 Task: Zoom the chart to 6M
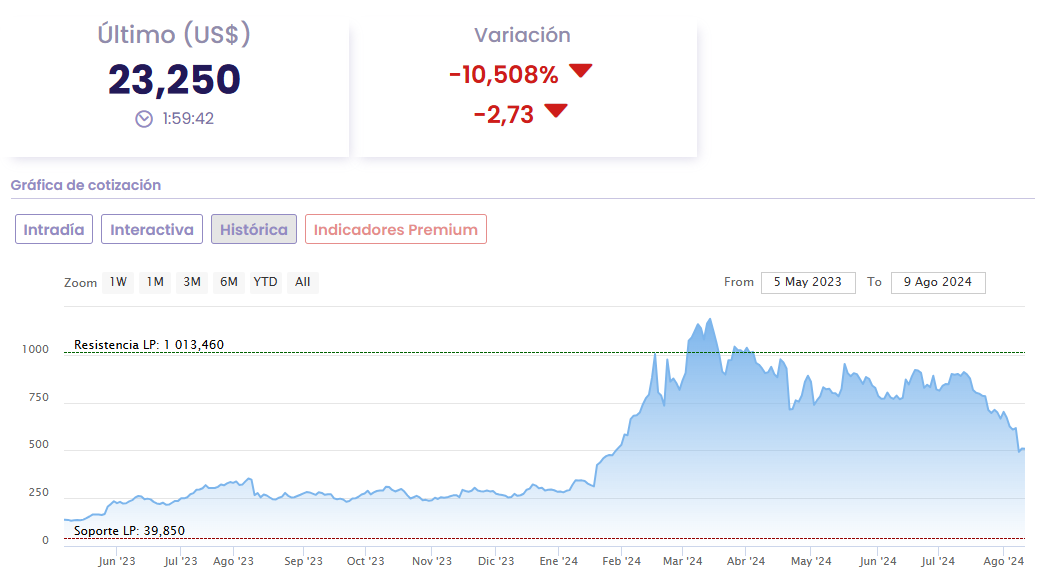click(229, 282)
